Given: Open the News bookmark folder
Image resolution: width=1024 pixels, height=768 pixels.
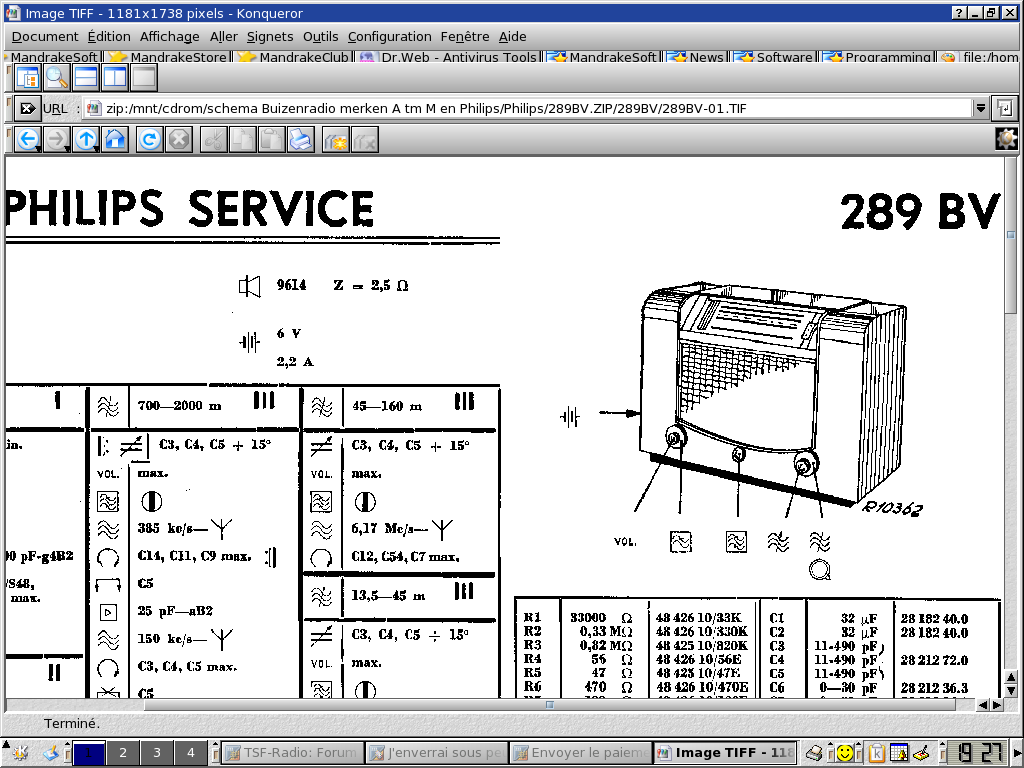Looking at the screenshot, I should pyautogui.click(x=696, y=57).
